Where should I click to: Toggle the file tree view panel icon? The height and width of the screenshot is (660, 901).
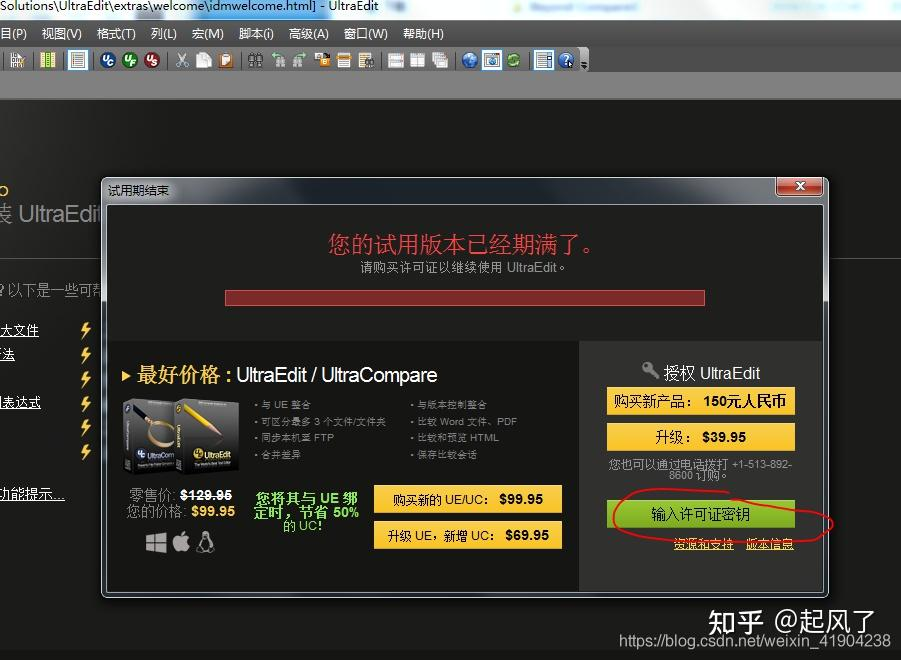click(544, 60)
